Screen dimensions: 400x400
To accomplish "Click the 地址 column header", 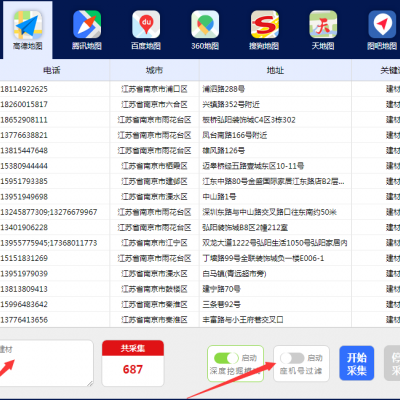I will [x=275, y=70].
